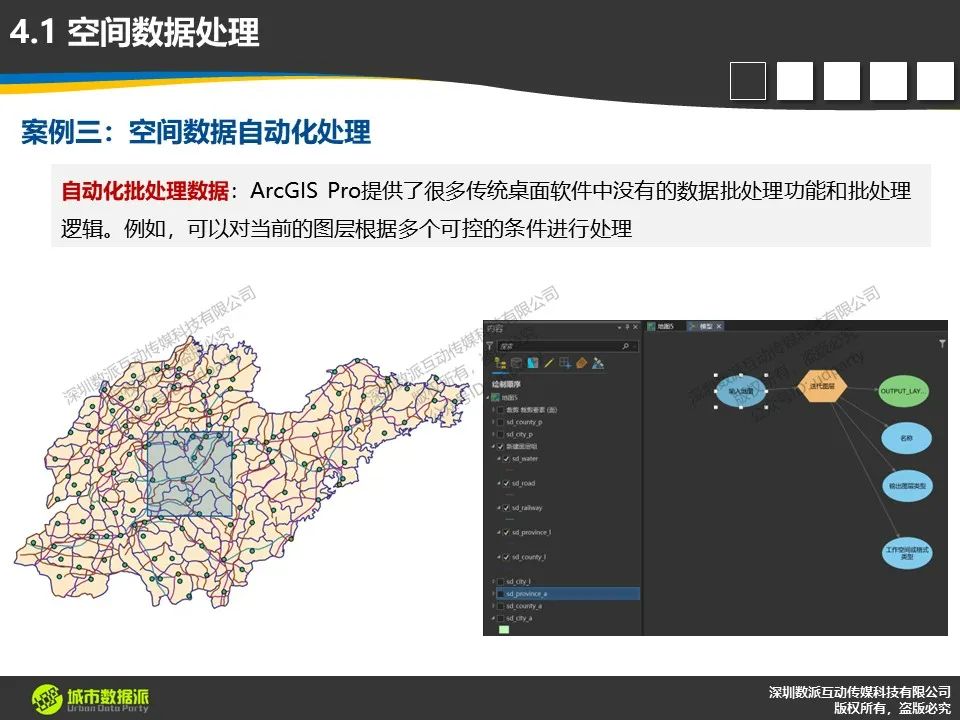Select the 迭代图层 iterator hexagon node
The height and width of the screenshot is (720, 960).
point(822,386)
